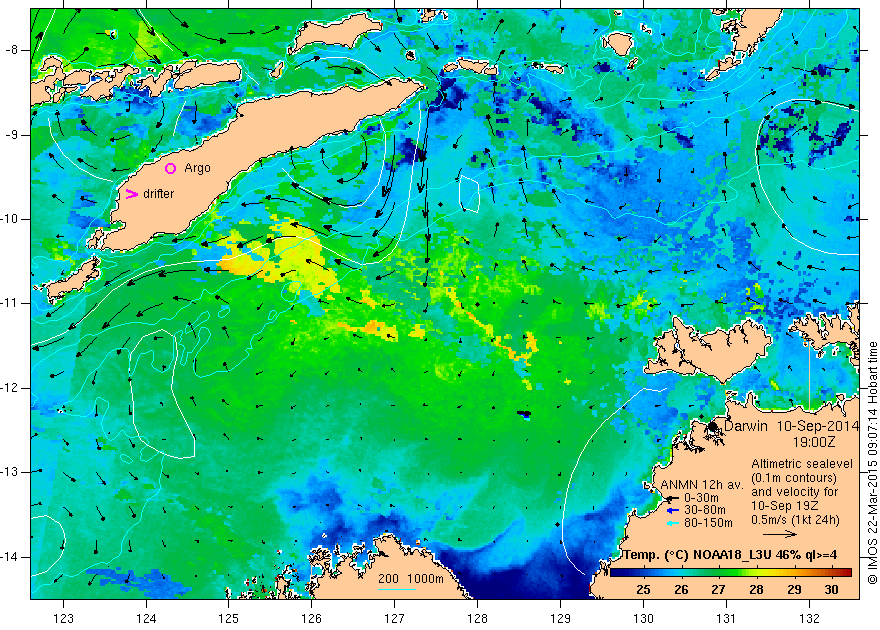The width and height of the screenshot is (880, 630).
Task: Click the dark red end of temperature colorbar
Action: [847, 572]
